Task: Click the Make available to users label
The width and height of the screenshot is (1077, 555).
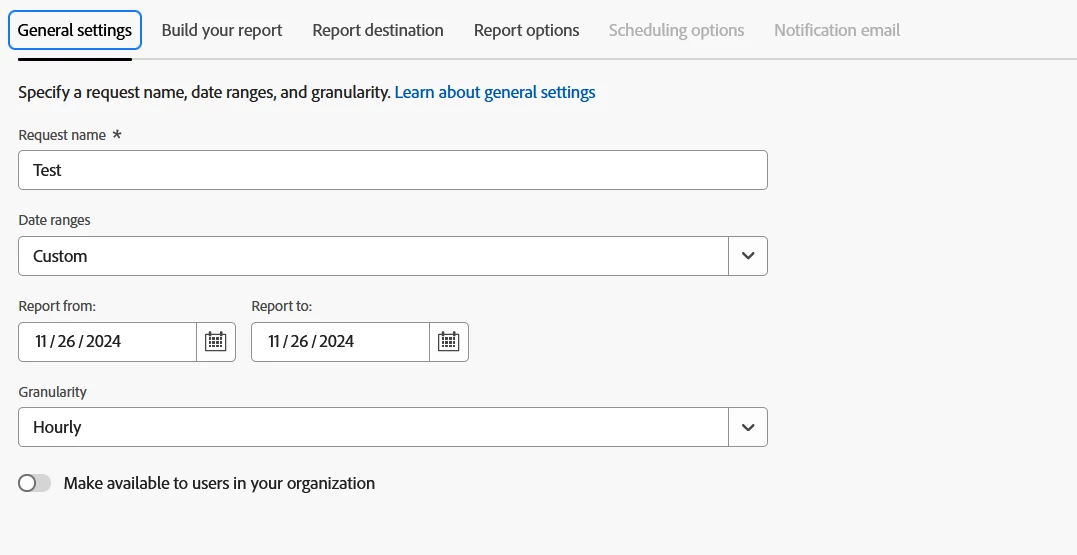Action: (219, 484)
